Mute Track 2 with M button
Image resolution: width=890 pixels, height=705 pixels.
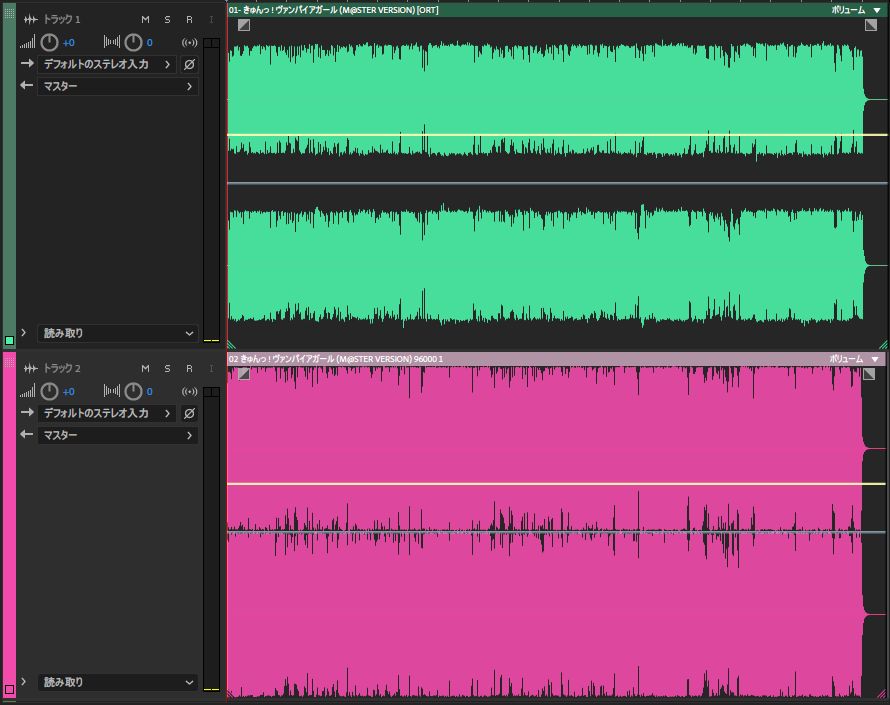pos(145,369)
